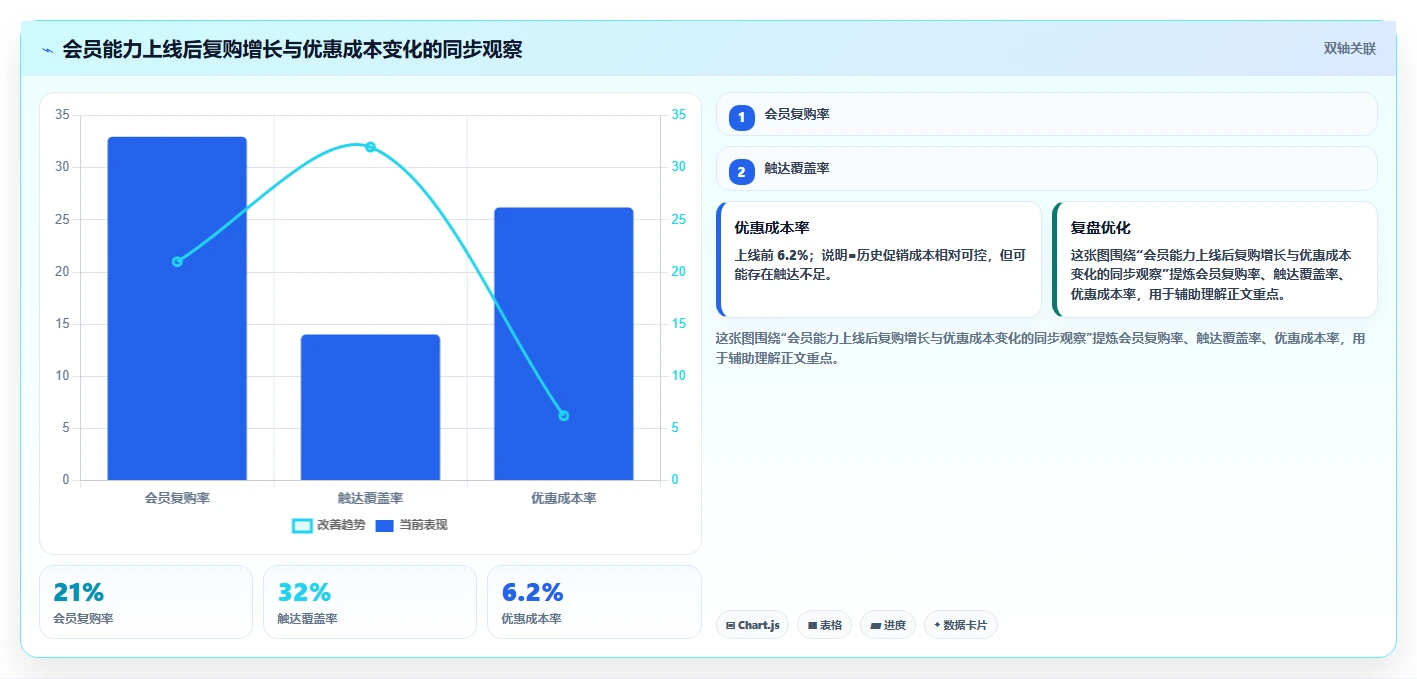The height and width of the screenshot is (679, 1417).
Task: Select the 优惠成本率 blue bar in the chart
Action: [x=564, y=343]
